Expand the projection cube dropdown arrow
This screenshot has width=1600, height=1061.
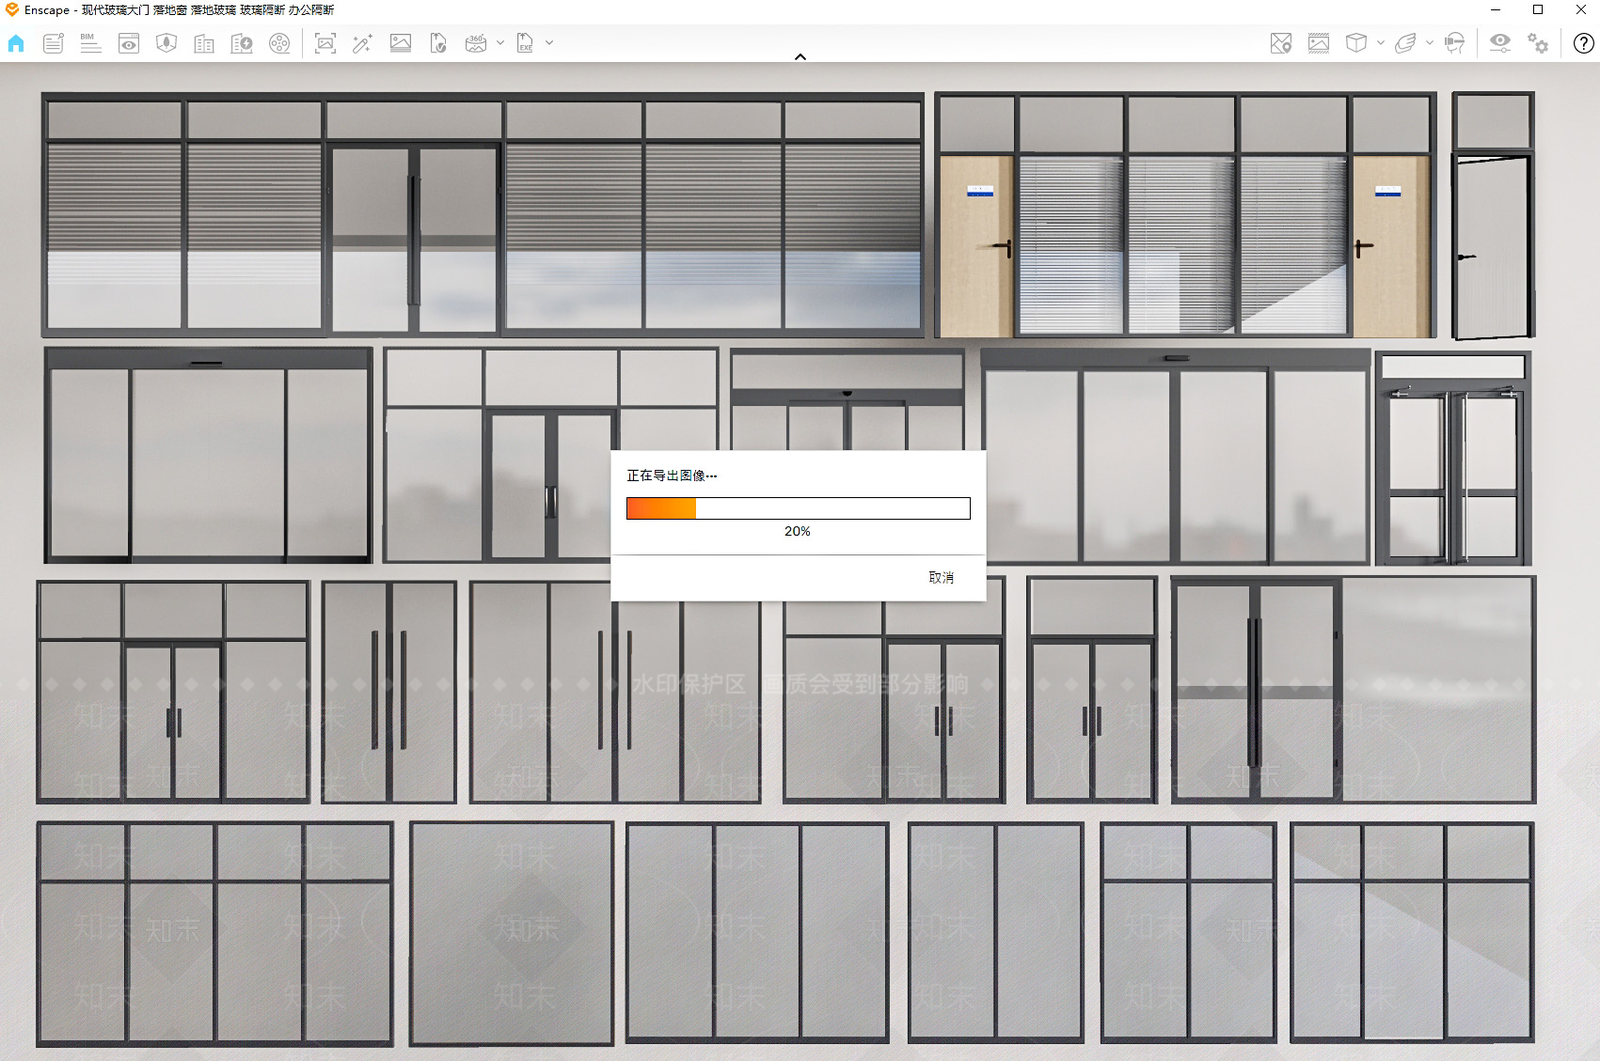1380,43
